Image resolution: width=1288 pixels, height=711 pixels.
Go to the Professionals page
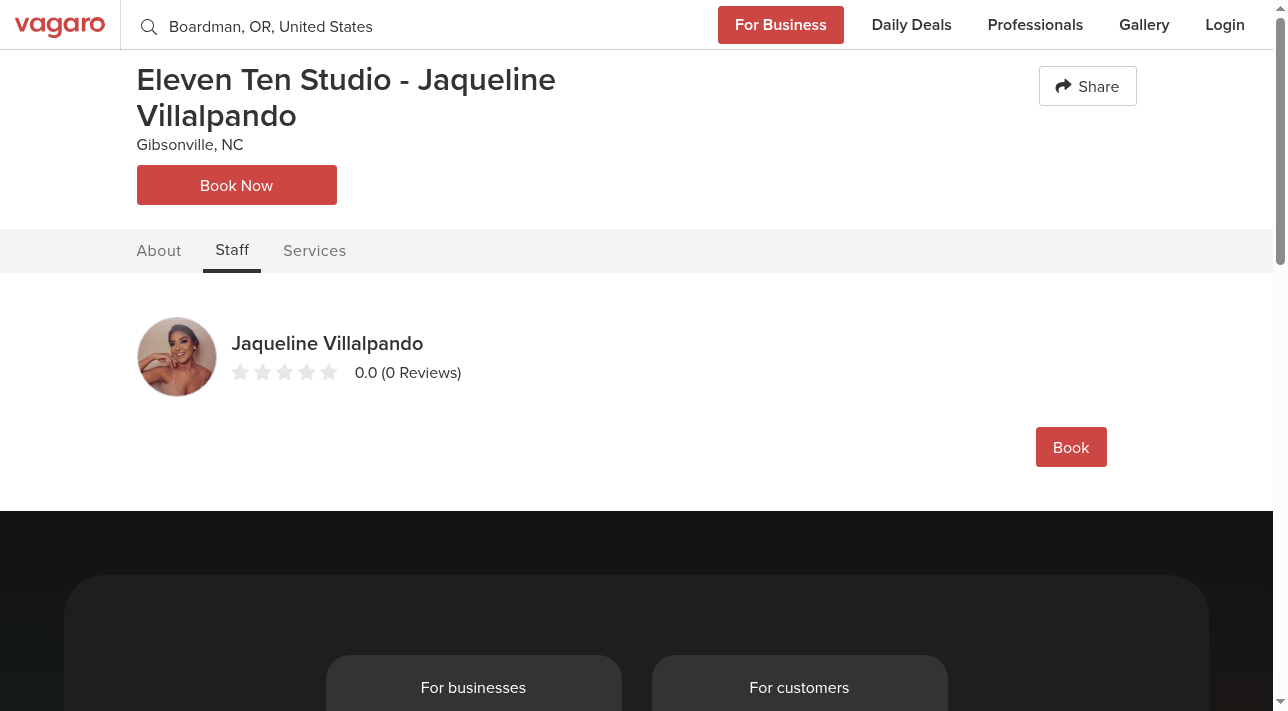1035,25
